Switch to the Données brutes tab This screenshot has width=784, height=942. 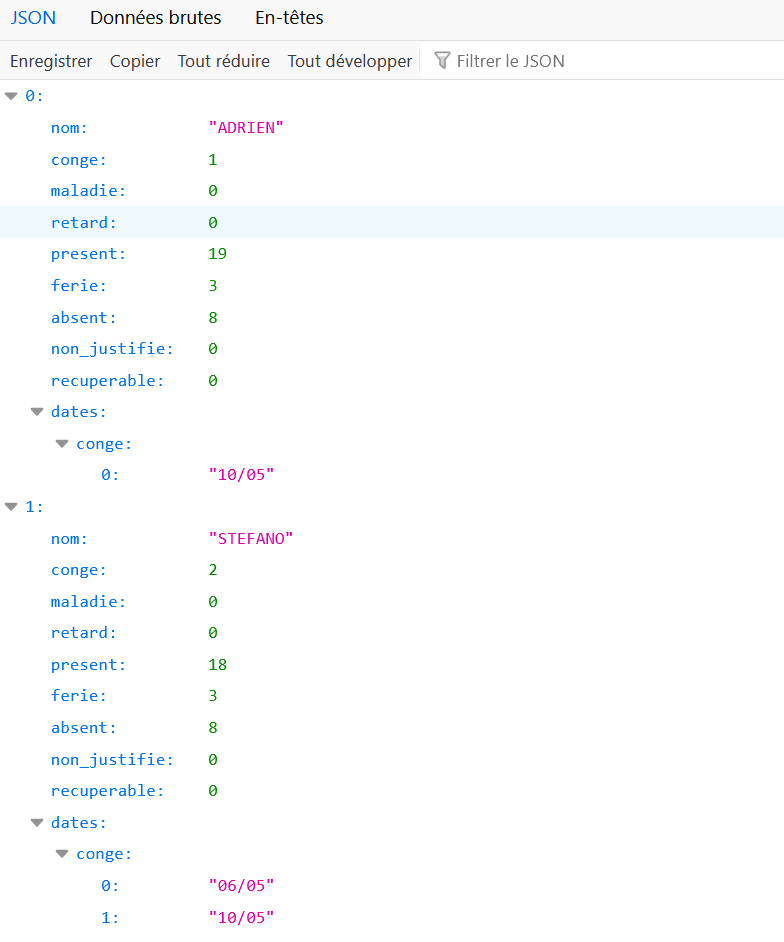click(155, 18)
